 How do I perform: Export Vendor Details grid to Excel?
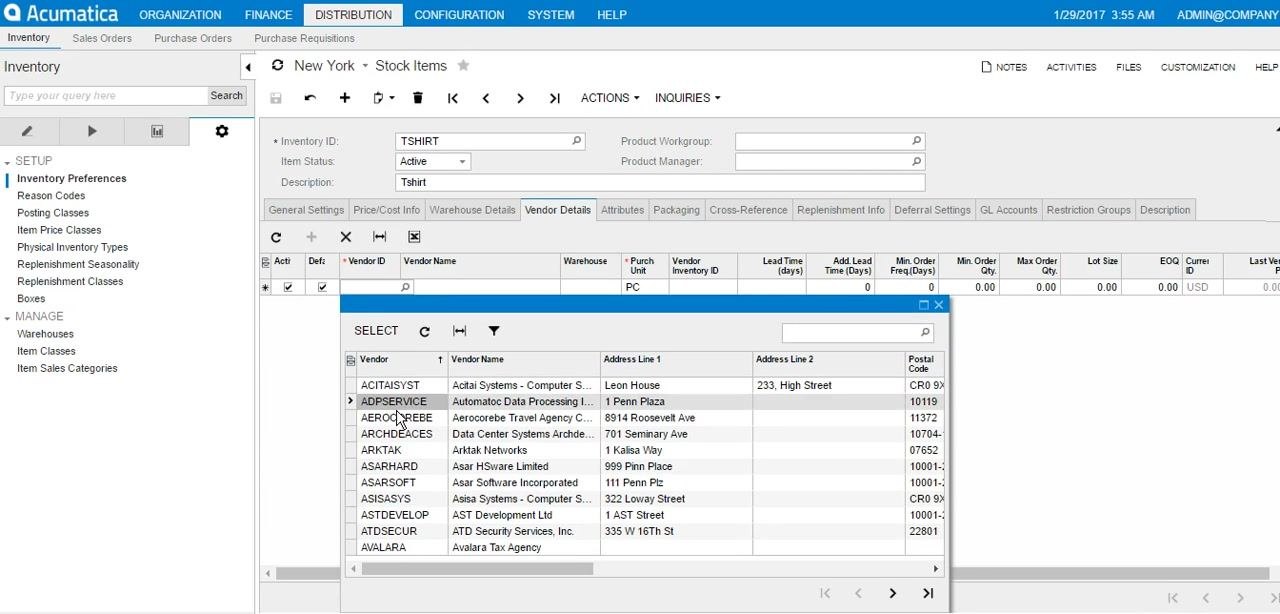click(x=414, y=237)
